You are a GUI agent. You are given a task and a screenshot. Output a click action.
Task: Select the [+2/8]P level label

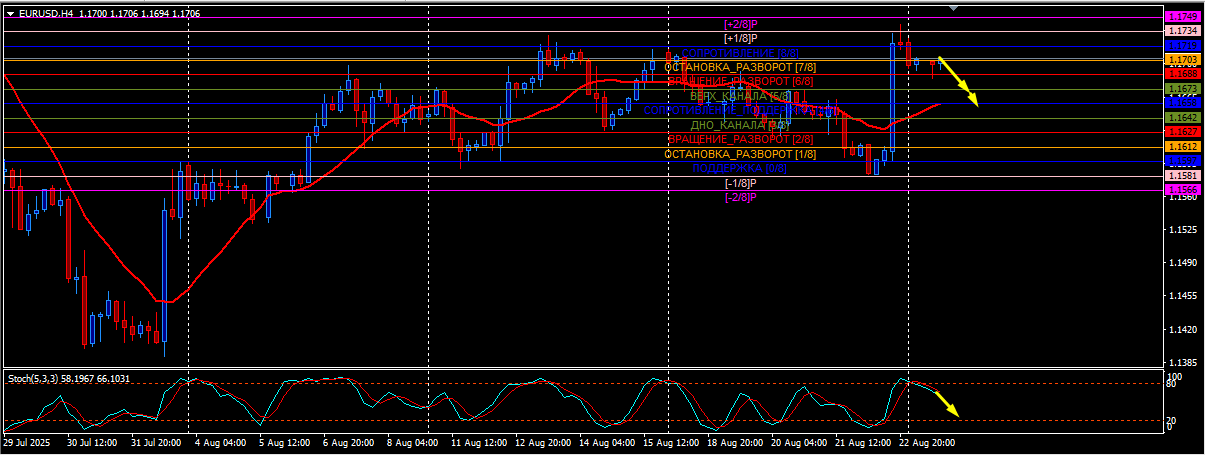pos(740,23)
